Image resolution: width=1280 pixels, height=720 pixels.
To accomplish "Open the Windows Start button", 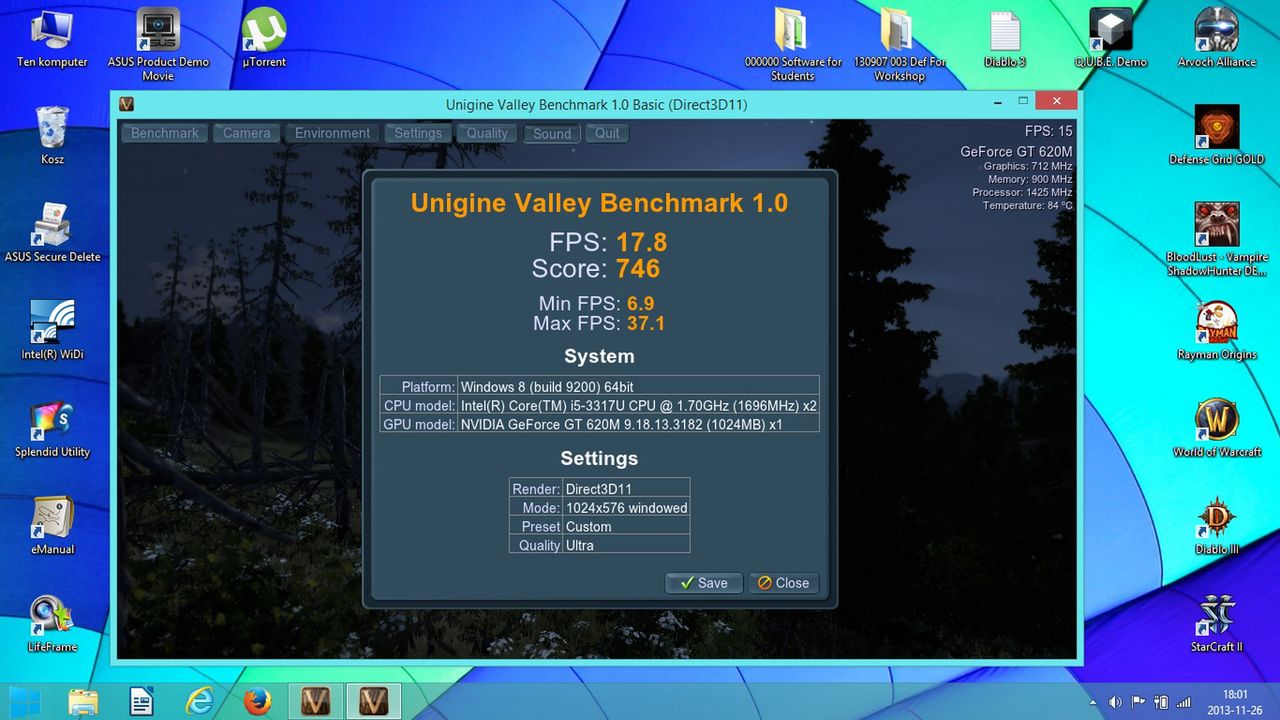I will pyautogui.click(x=27, y=700).
